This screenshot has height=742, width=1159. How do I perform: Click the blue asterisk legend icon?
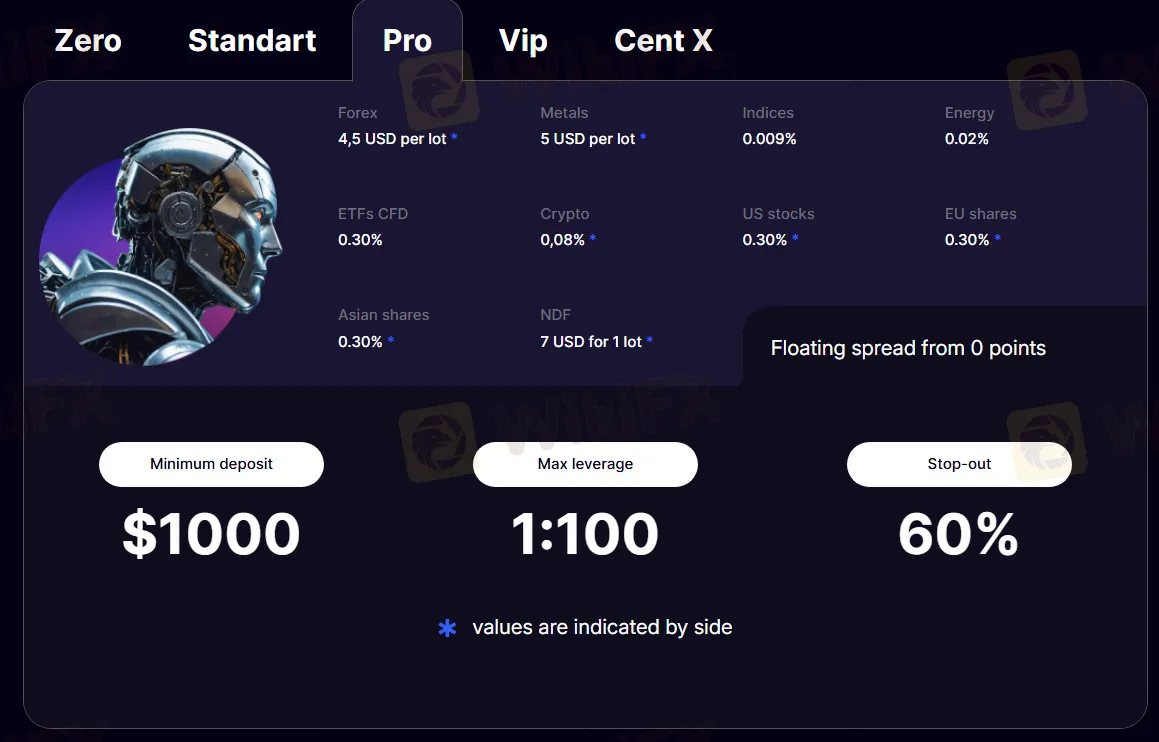(x=447, y=628)
